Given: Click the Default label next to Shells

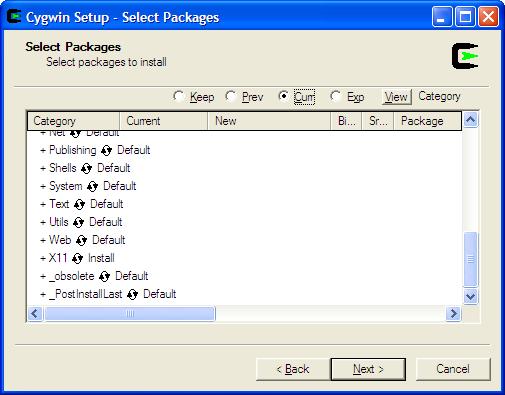Looking at the screenshot, I should tap(114, 168).
